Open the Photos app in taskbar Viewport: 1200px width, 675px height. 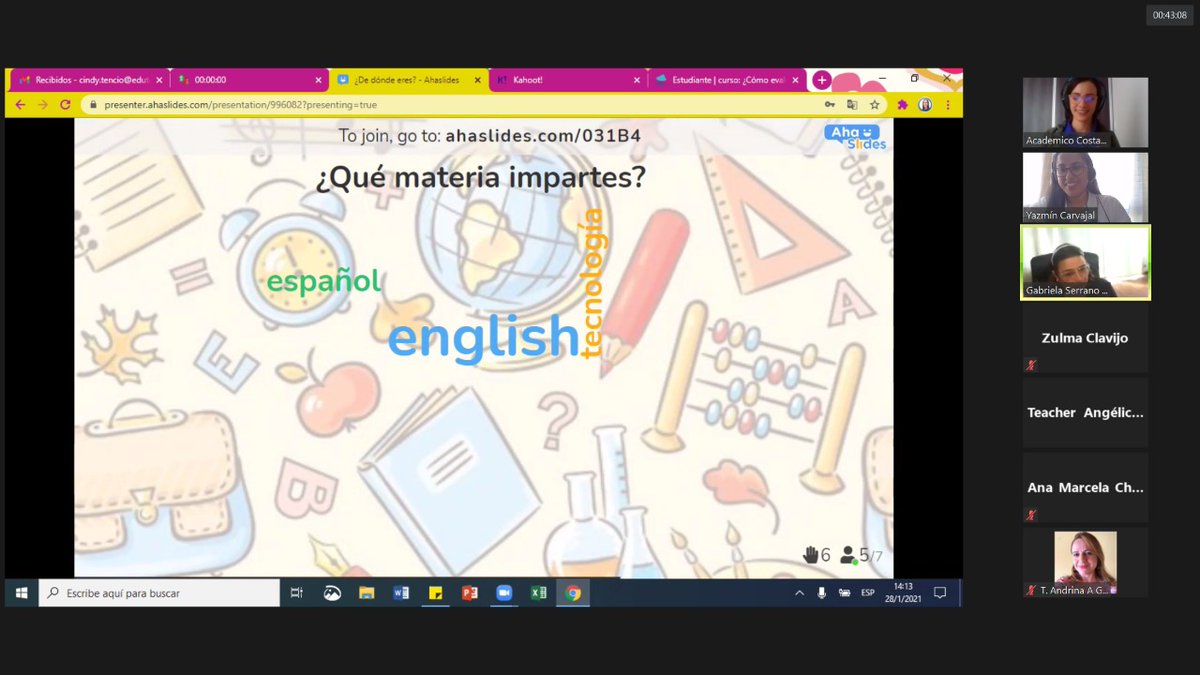(332, 593)
